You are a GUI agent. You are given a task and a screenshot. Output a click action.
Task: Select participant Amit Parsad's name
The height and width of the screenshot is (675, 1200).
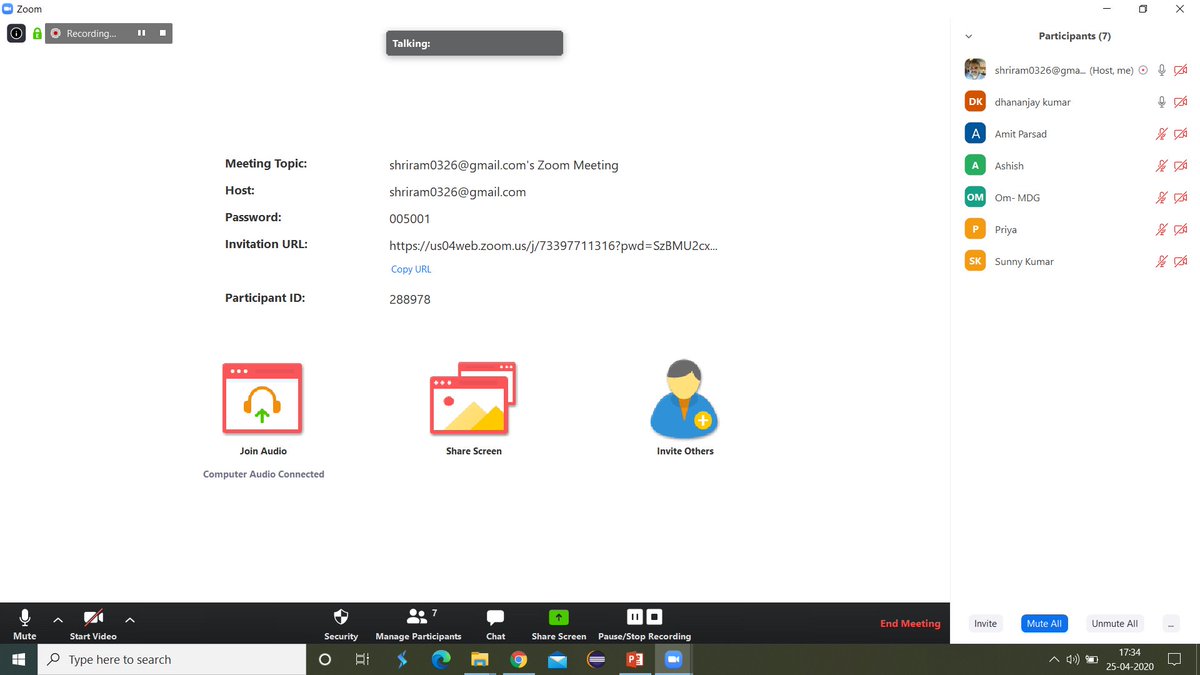1021,134
